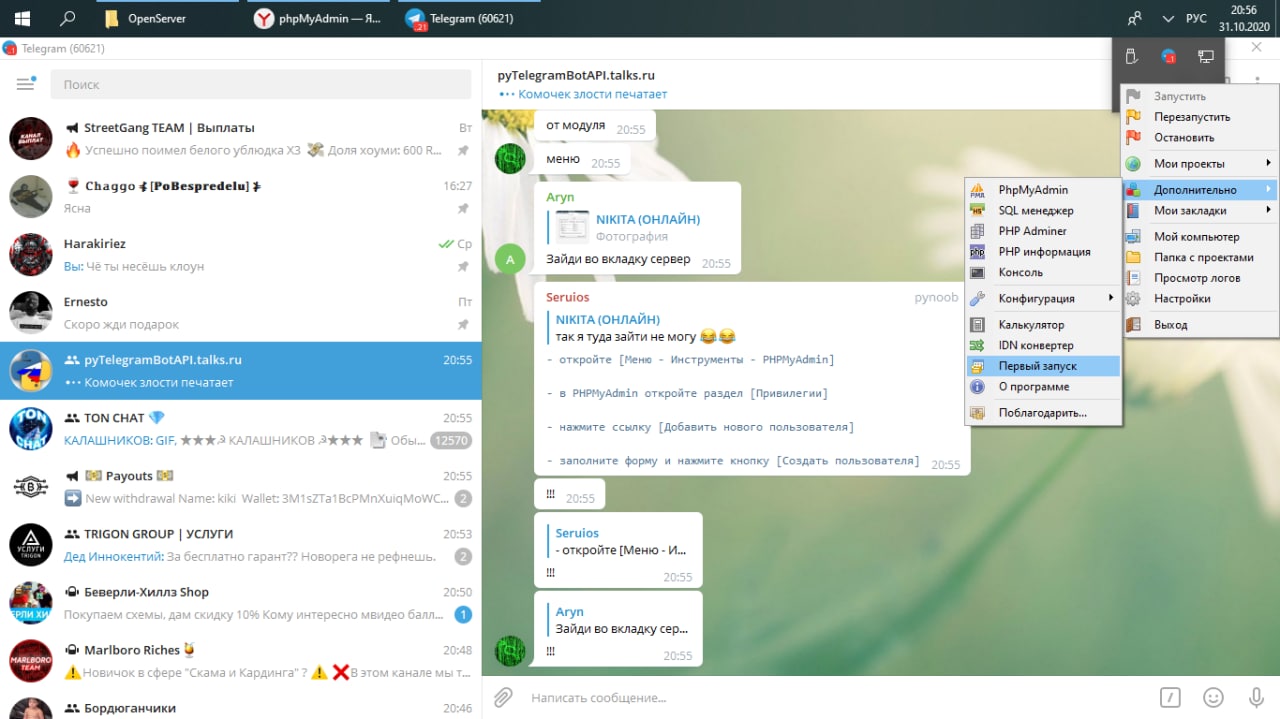Image resolution: width=1280 pixels, height=719 pixels.
Task: Expand Мои проекты submenu
Action: 1199,163
